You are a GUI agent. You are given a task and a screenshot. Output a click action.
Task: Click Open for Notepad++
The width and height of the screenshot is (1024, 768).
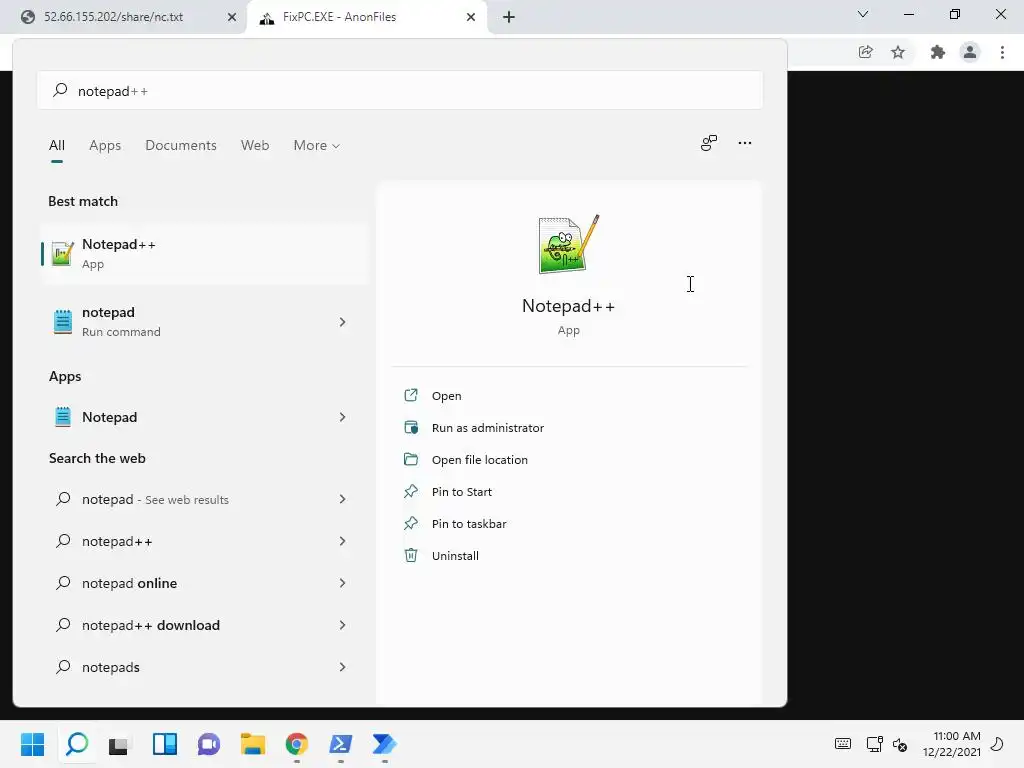447,396
